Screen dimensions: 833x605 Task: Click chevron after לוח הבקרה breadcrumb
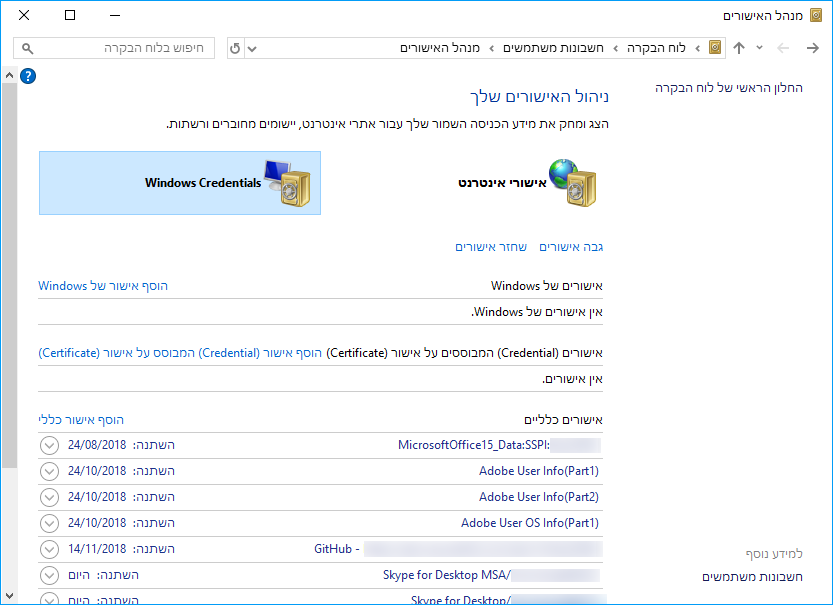click(616, 48)
